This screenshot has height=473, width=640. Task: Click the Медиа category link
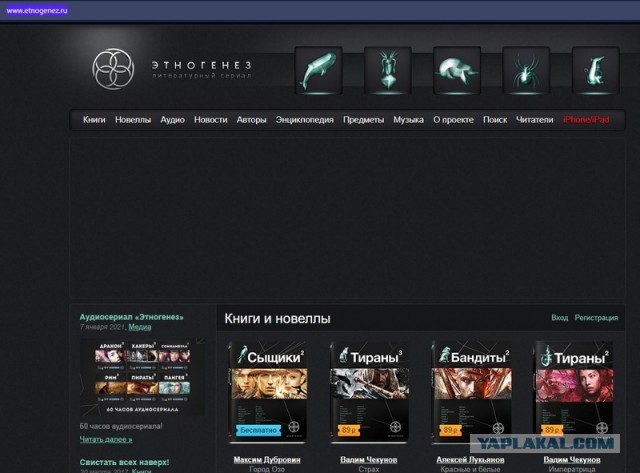(140, 327)
